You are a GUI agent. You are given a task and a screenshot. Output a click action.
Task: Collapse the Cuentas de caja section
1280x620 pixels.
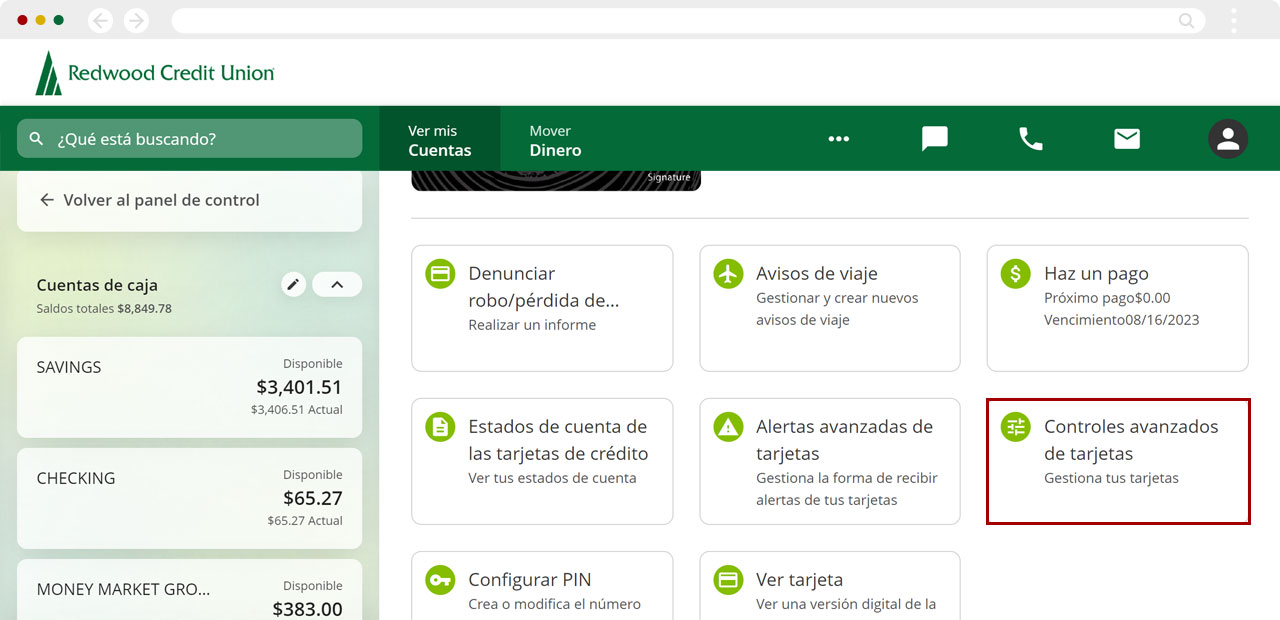tap(337, 285)
